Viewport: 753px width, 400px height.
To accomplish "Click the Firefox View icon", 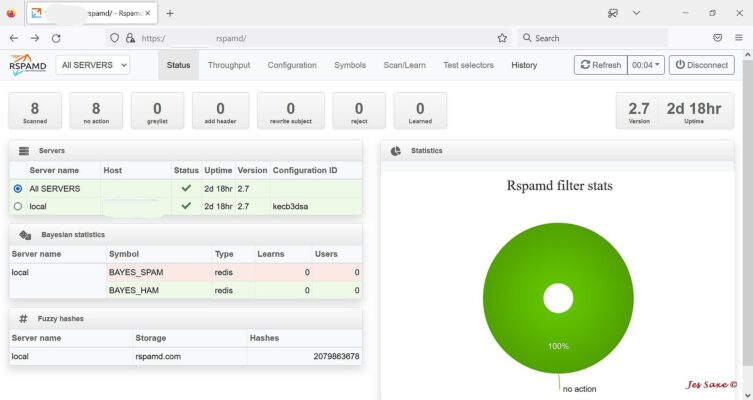I will pos(11,13).
